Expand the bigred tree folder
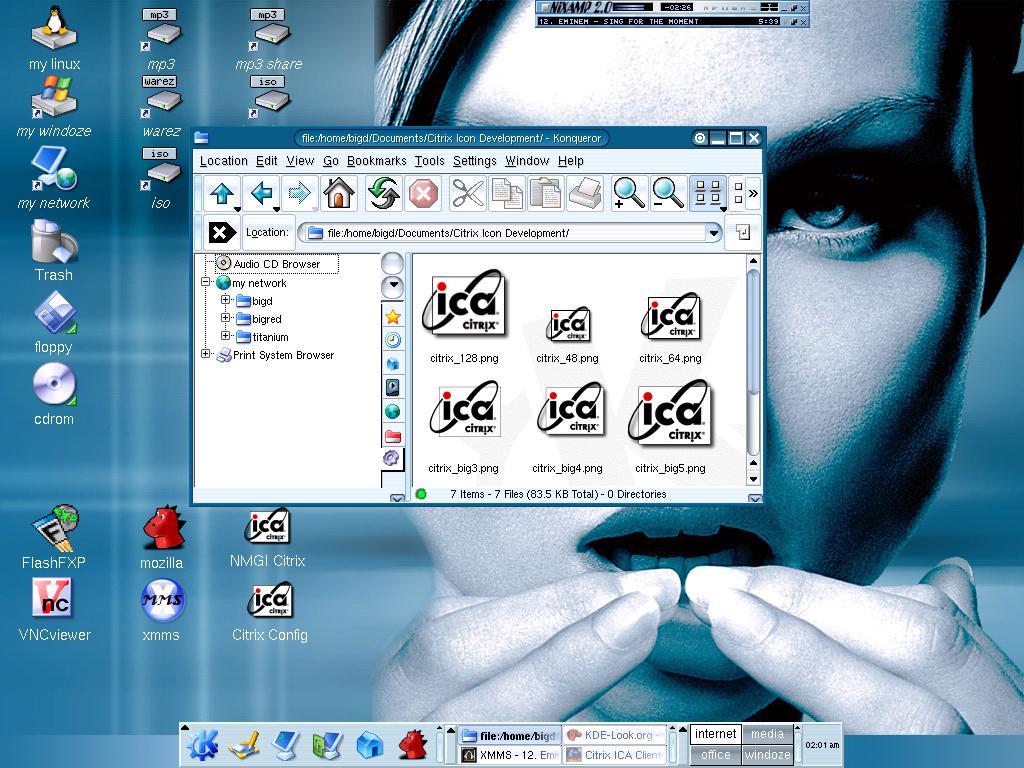 pyautogui.click(x=225, y=318)
